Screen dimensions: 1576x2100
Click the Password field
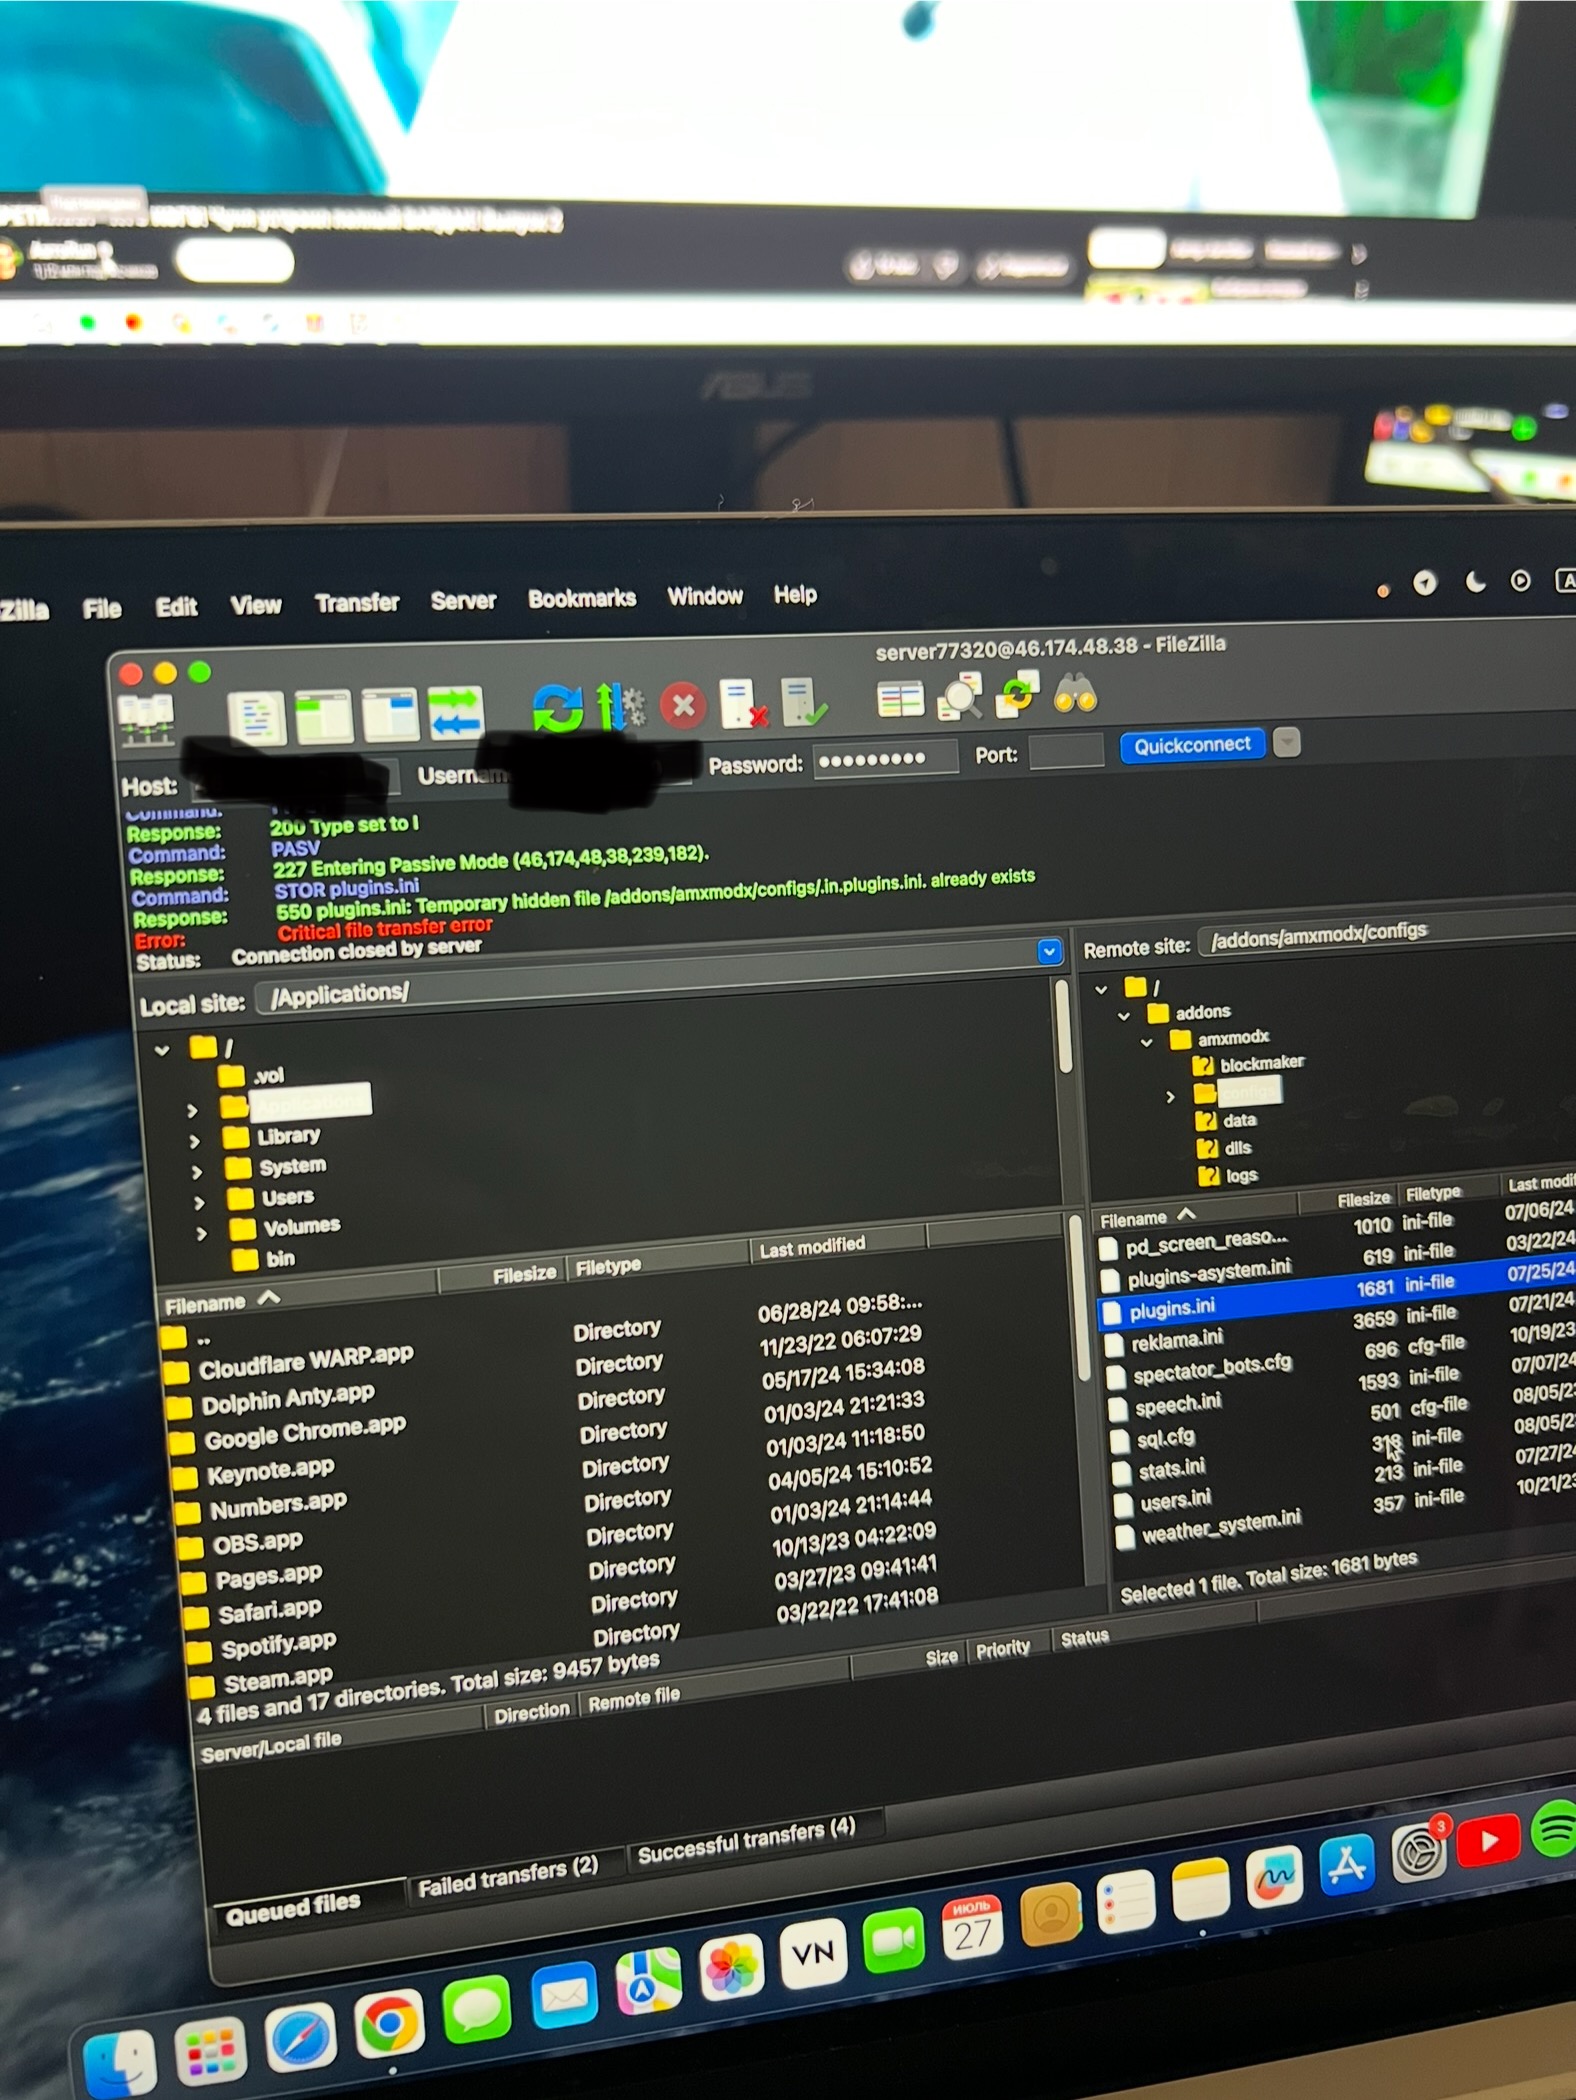point(884,759)
